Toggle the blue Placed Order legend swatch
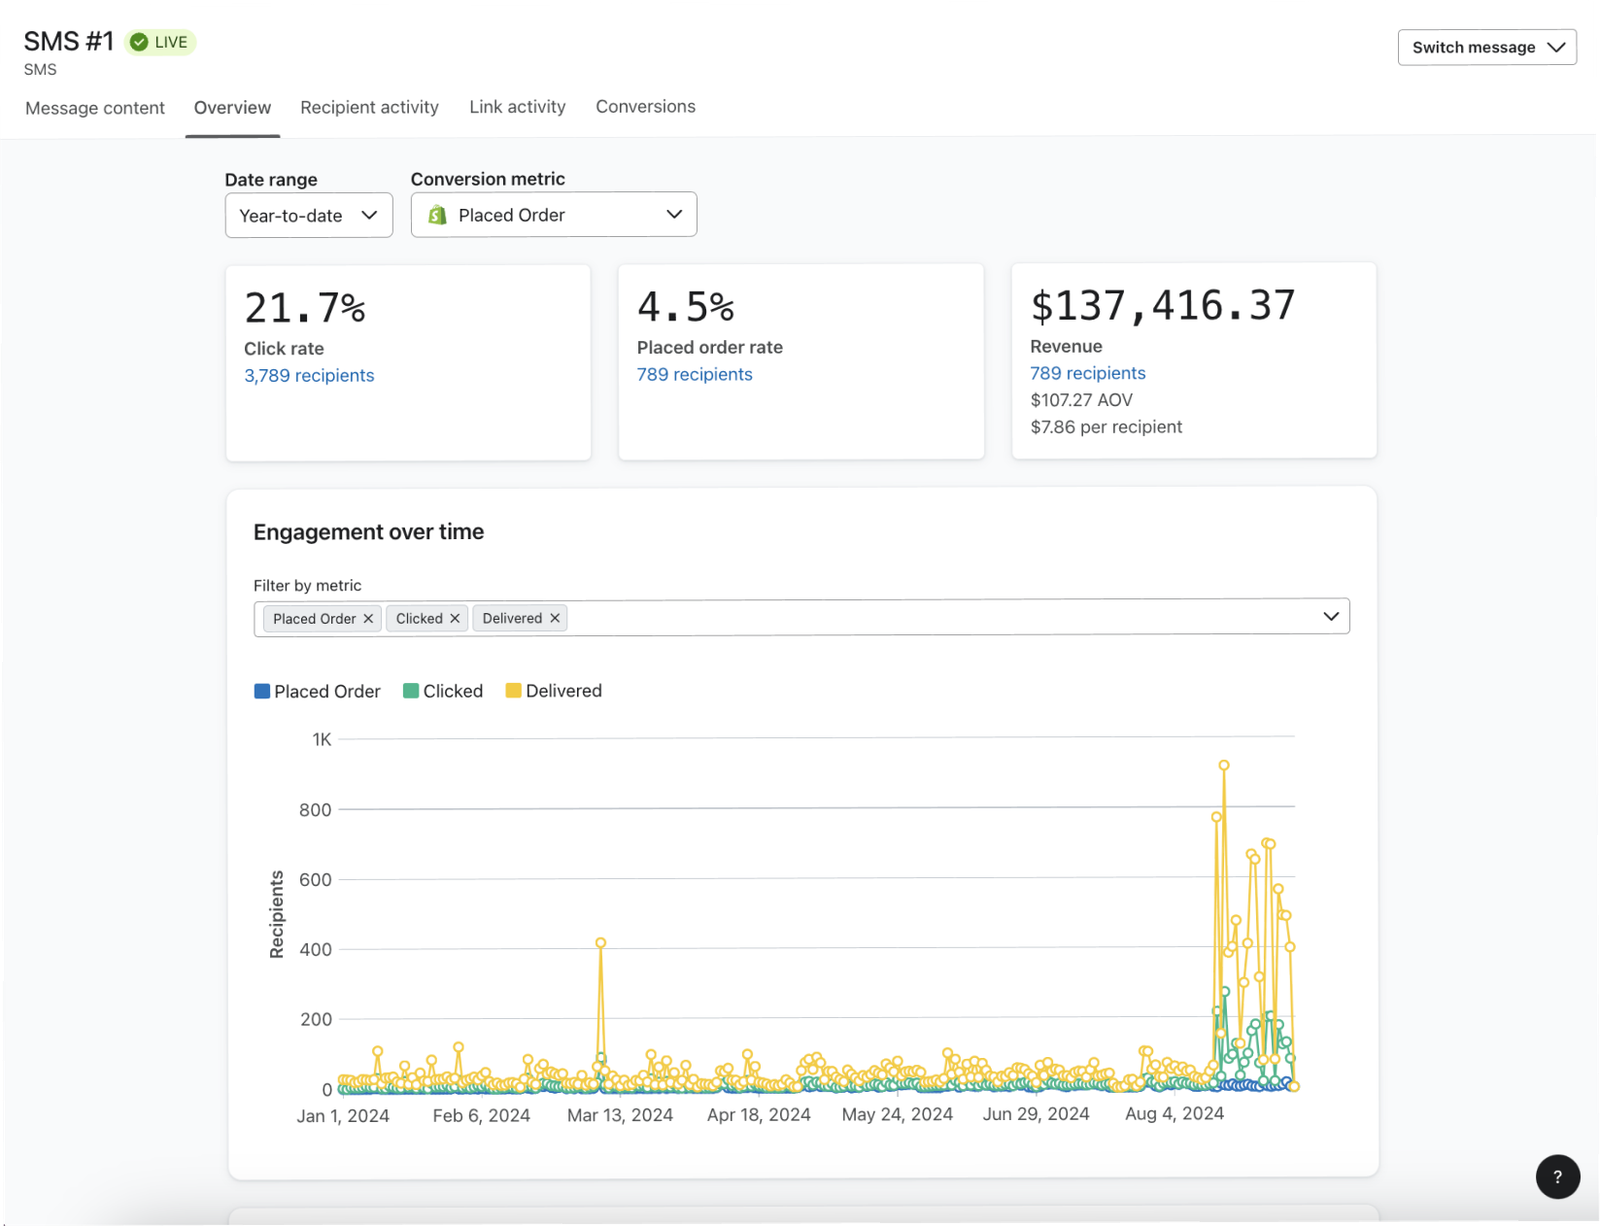 click(262, 691)
